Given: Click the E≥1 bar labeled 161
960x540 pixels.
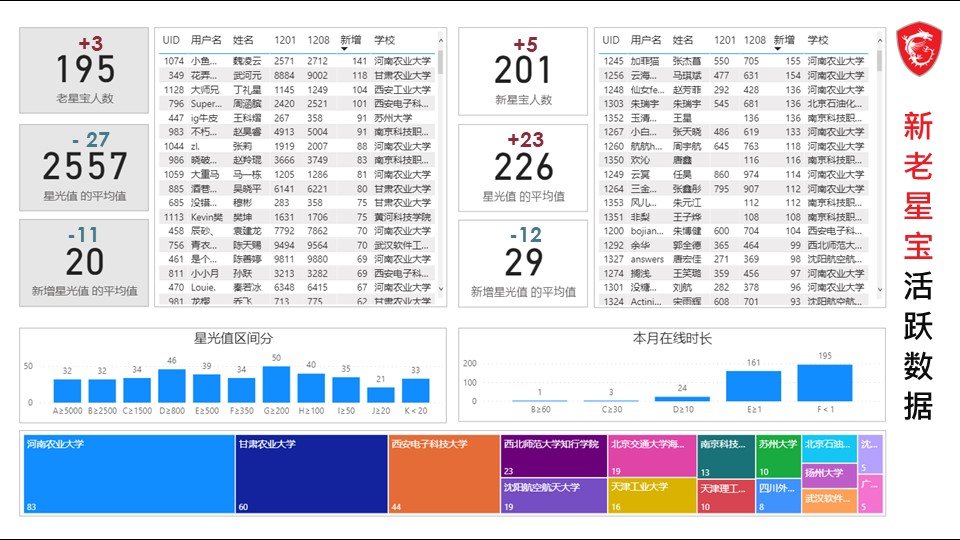Looking at the screenshot, I should (x=754, y=386).
